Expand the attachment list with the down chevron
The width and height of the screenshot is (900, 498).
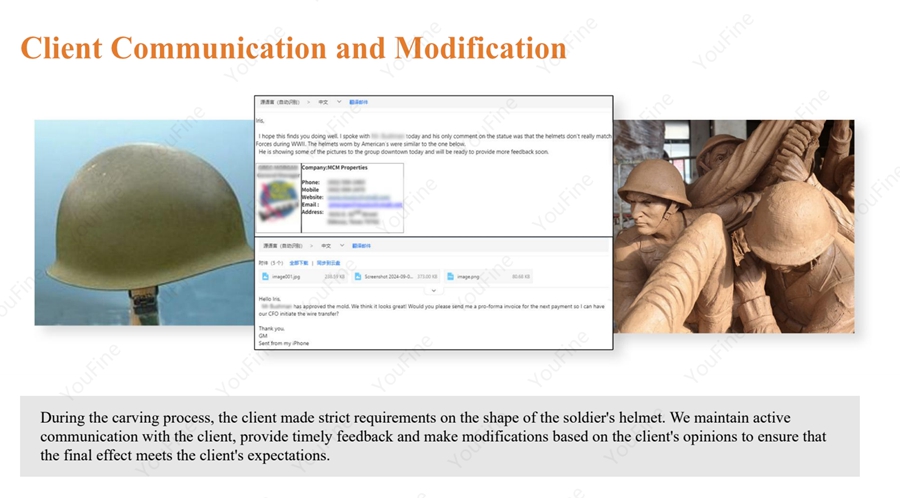(x=433, y=290)
